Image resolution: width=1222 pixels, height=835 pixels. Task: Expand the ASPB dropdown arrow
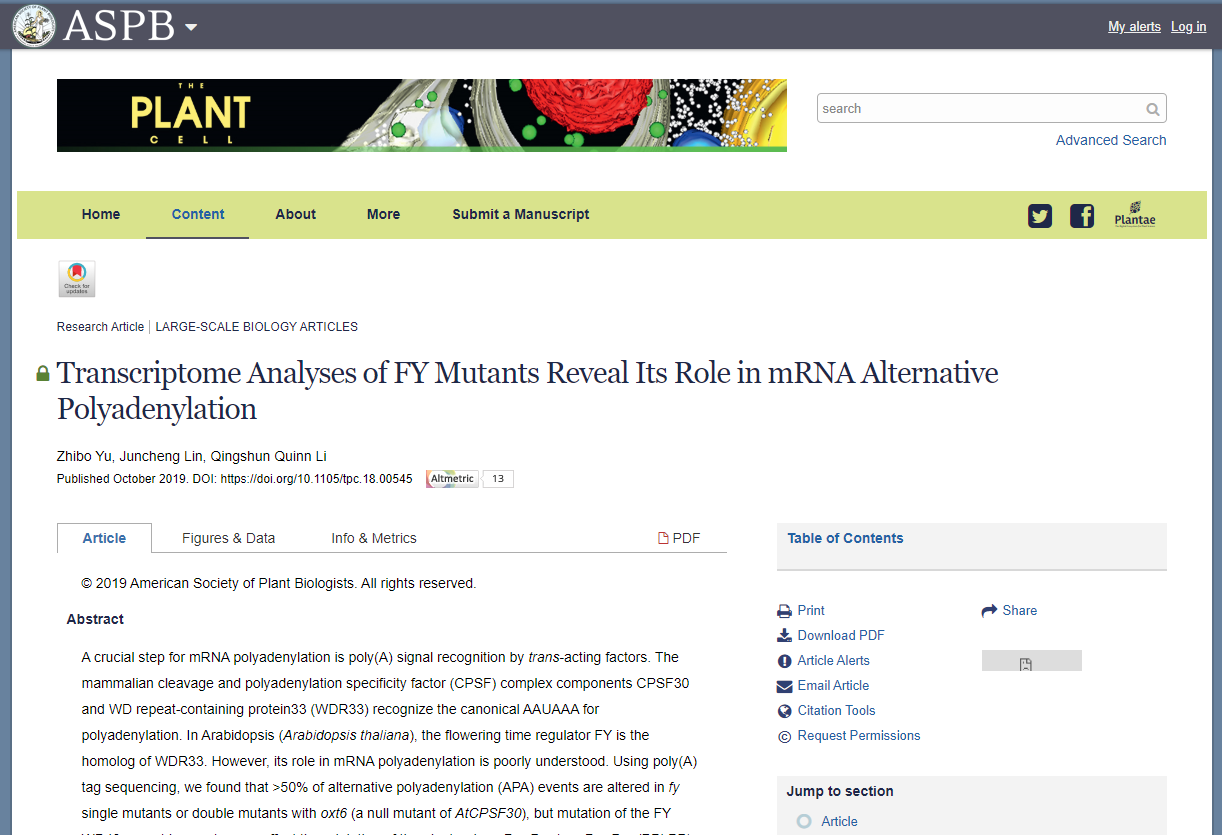click(190, 27)
